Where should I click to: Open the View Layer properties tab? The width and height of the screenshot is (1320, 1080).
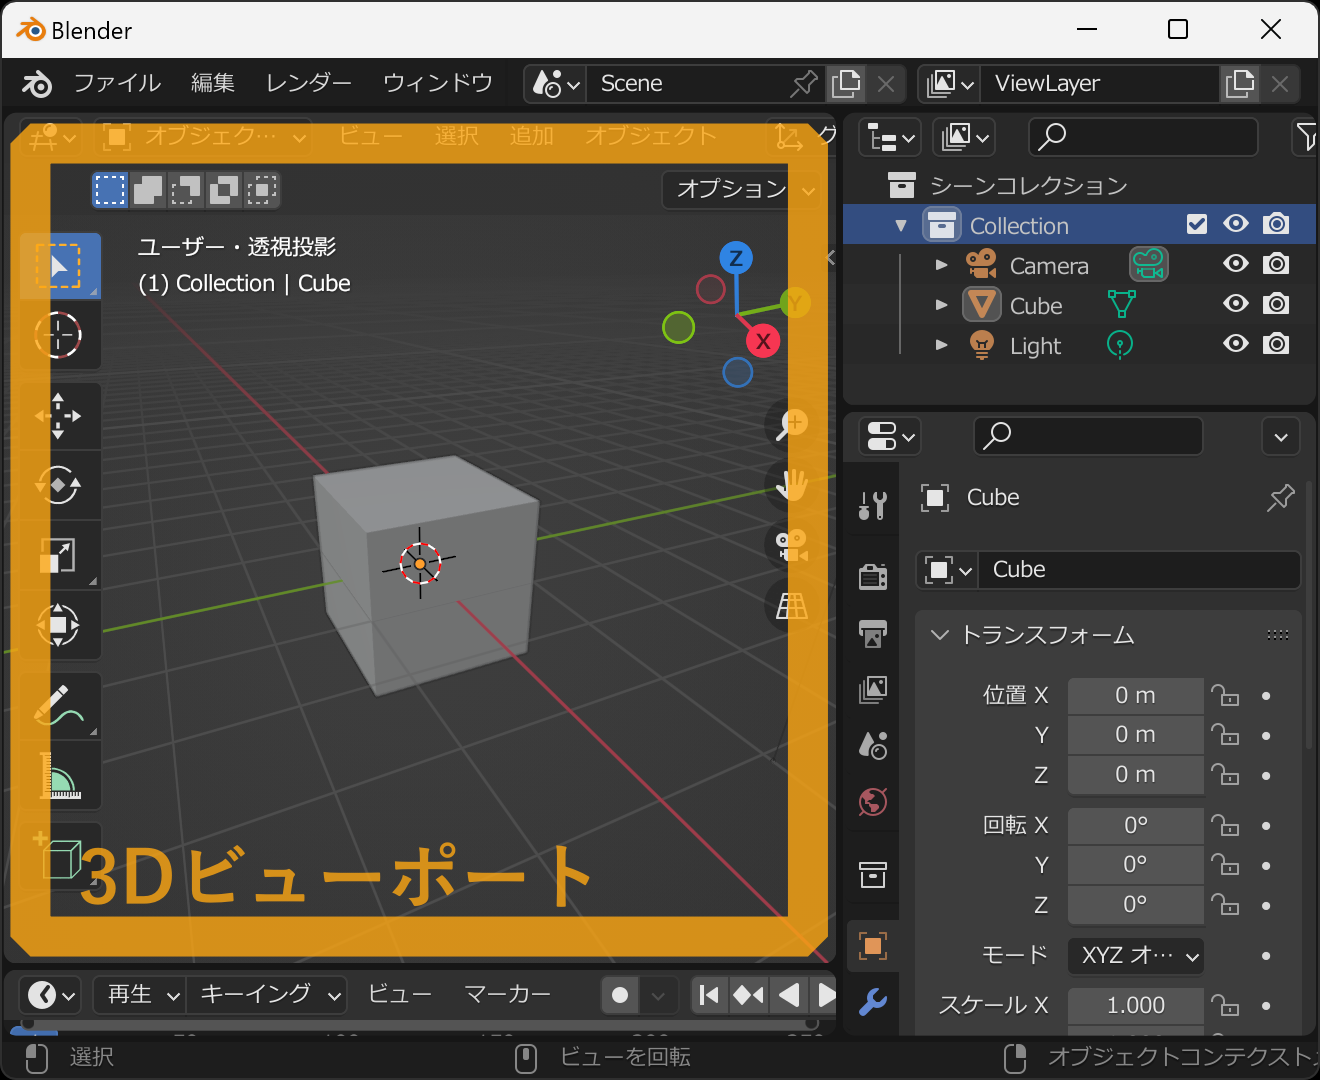(873, 689)
